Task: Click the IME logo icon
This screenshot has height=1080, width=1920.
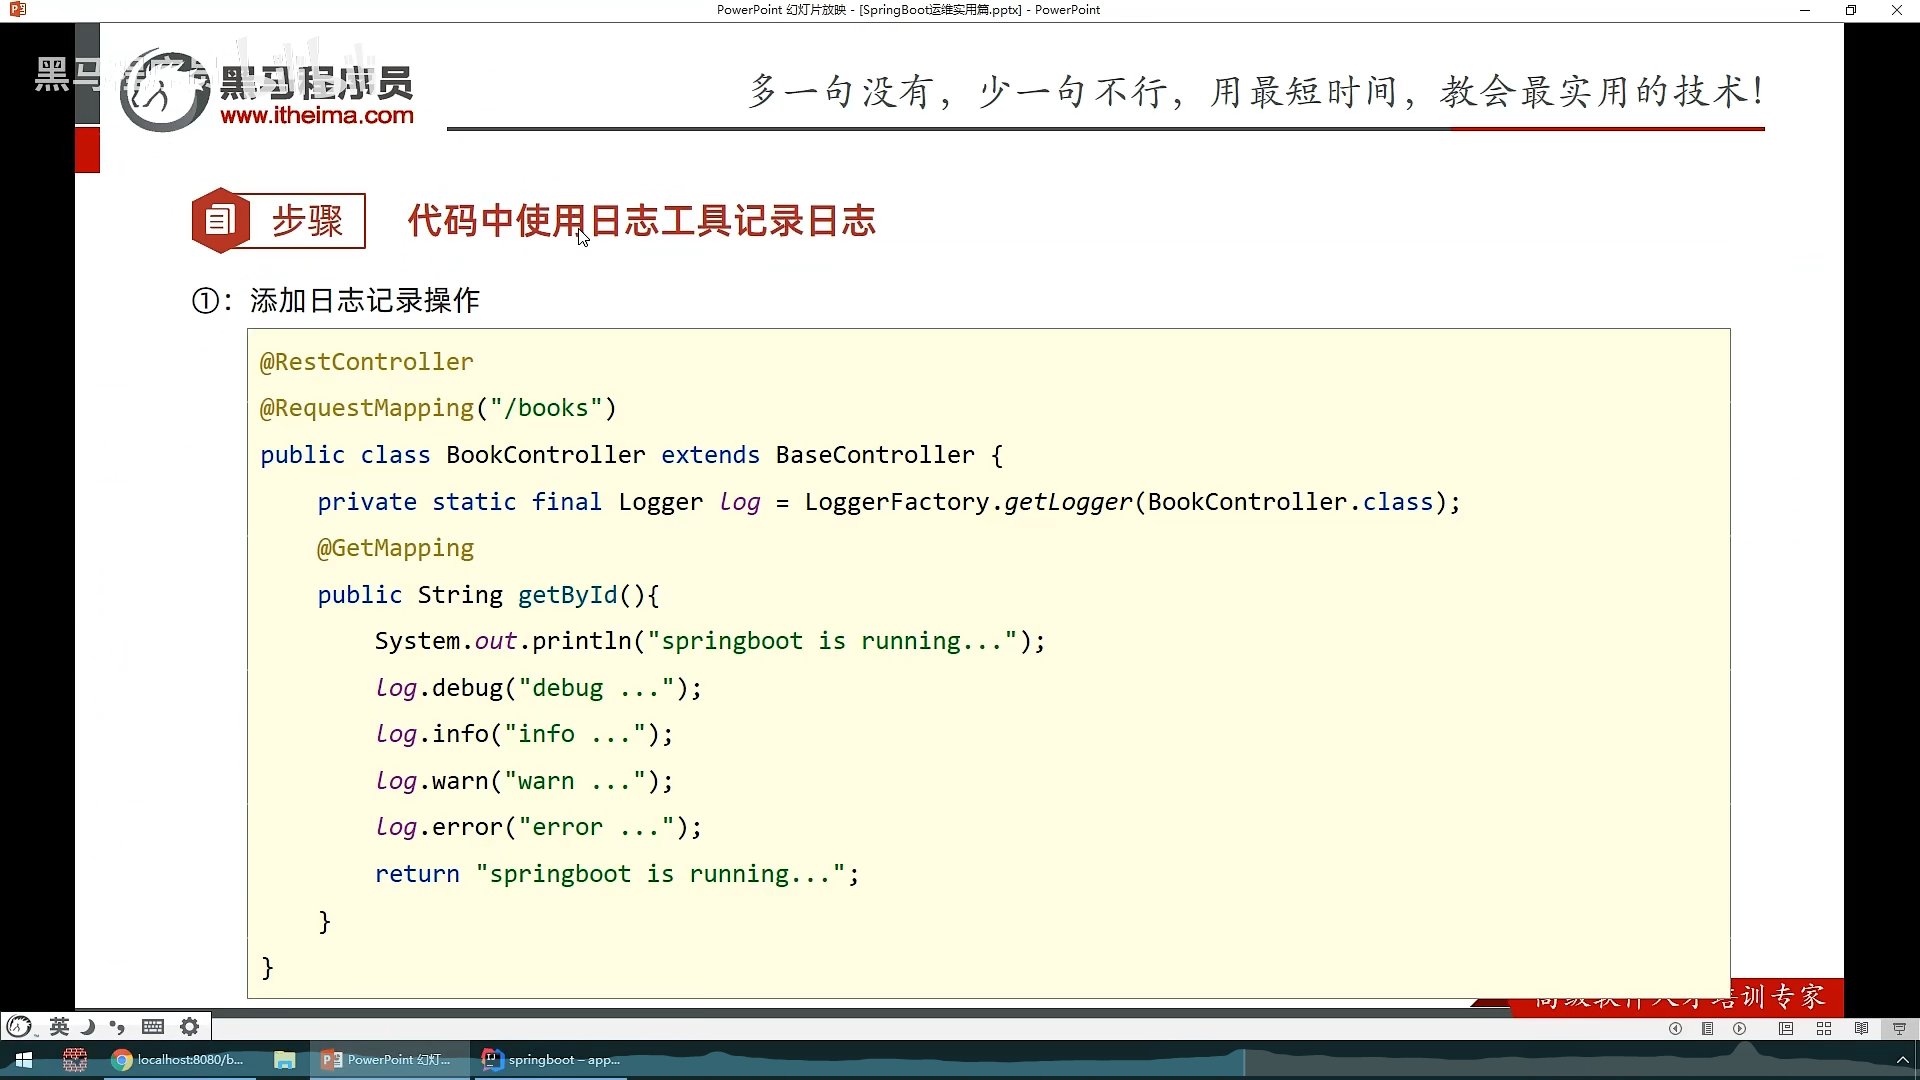Action: click(20, 1026)
